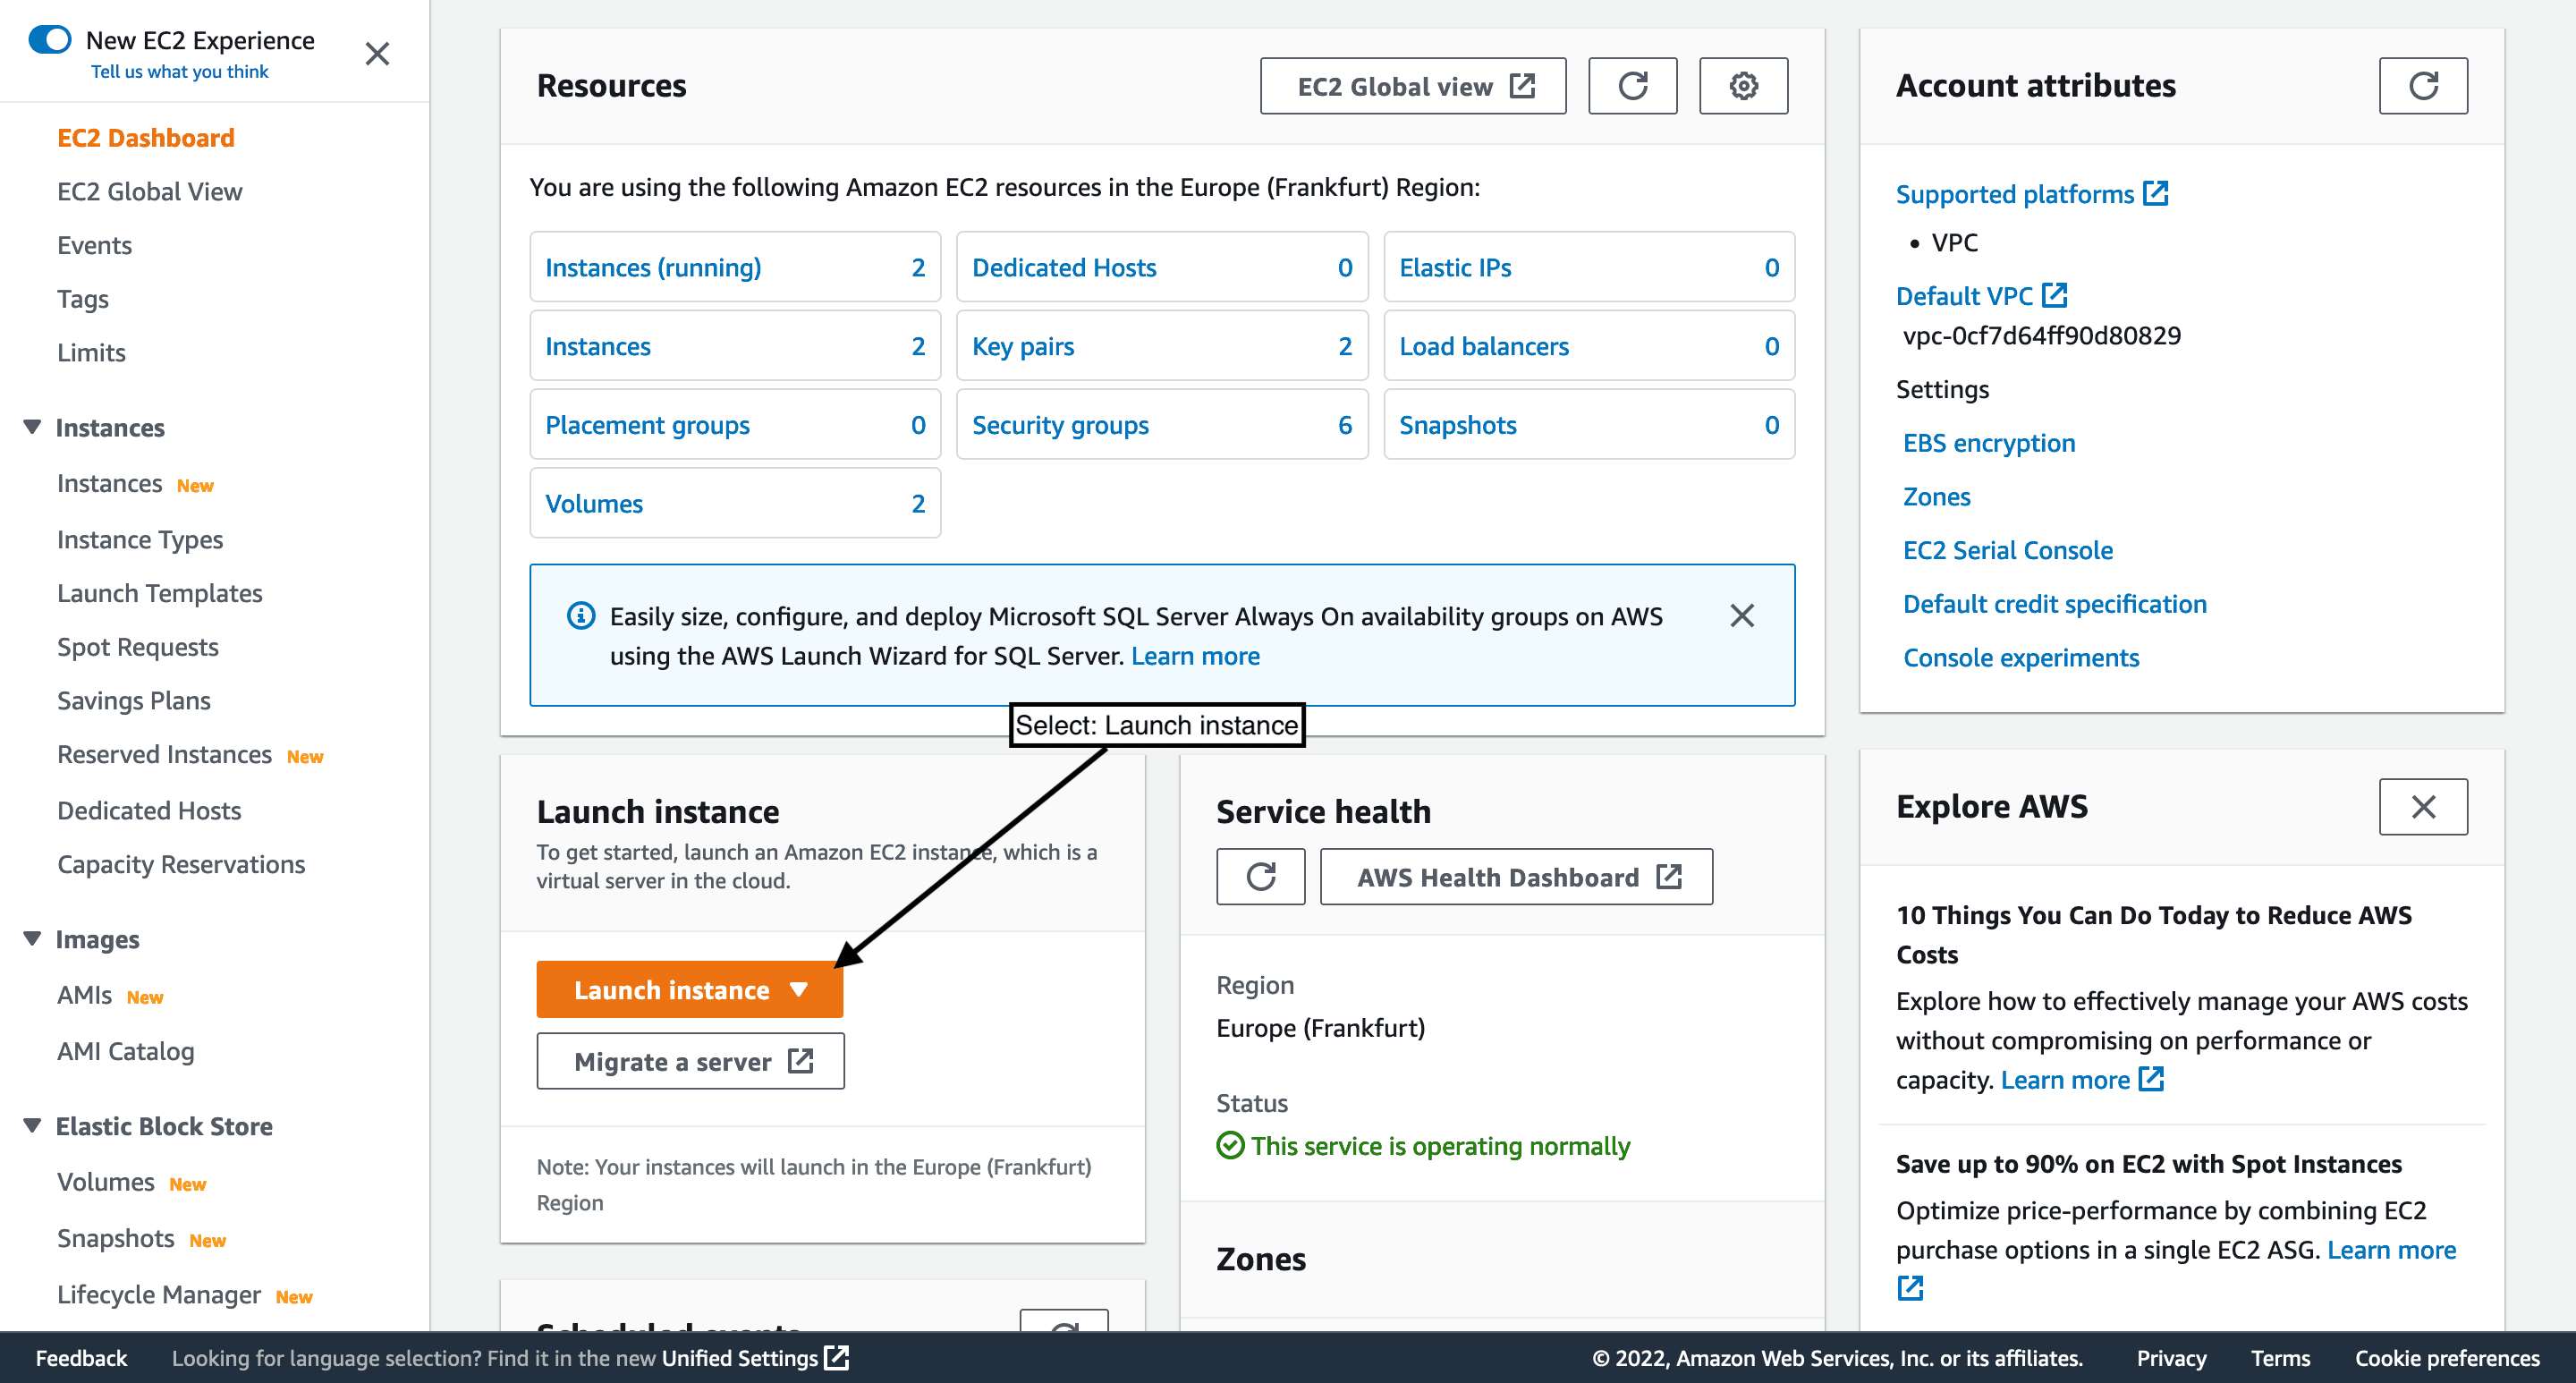Open Cookie preferences in footer

pyautogui.click(x=2447, y=1358)
